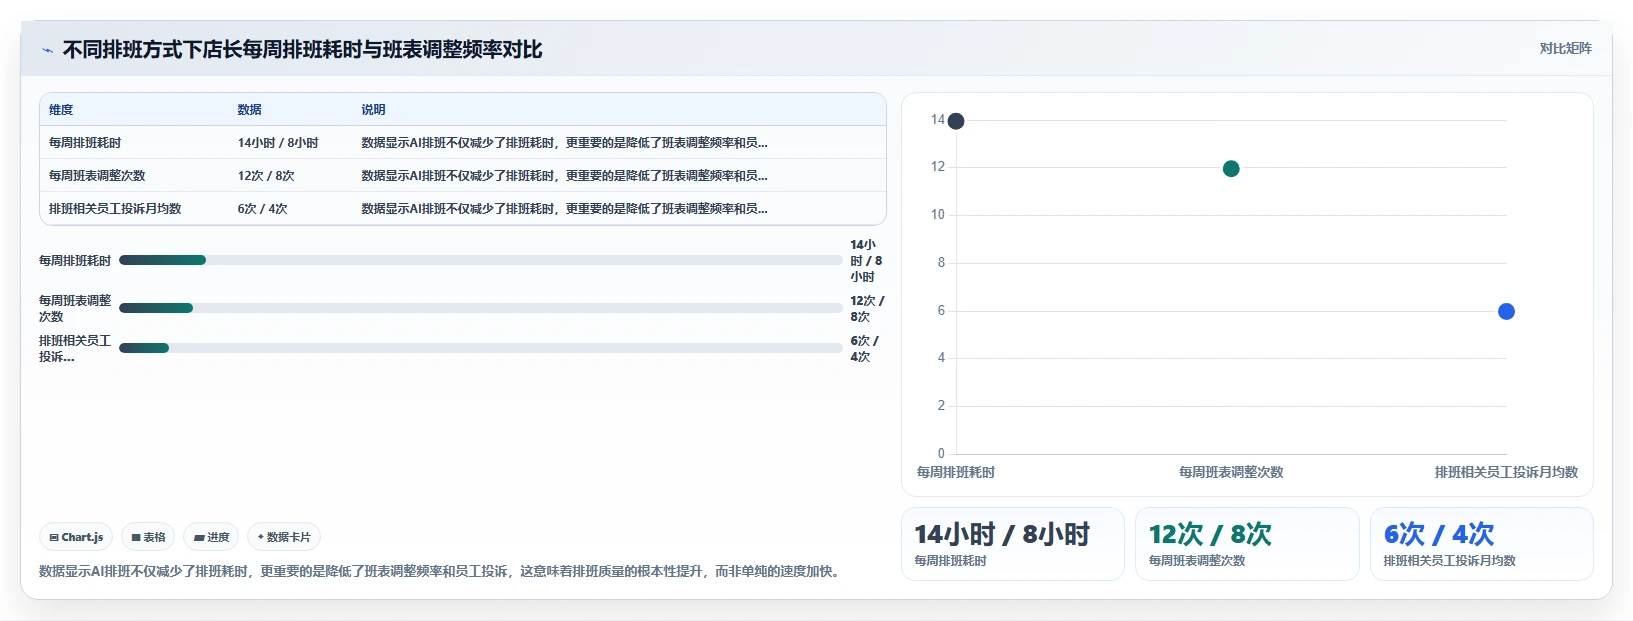Click the 数据卡片 tag chip
The height and width of the screenshot is (621, 1633).
click(284, 537)
